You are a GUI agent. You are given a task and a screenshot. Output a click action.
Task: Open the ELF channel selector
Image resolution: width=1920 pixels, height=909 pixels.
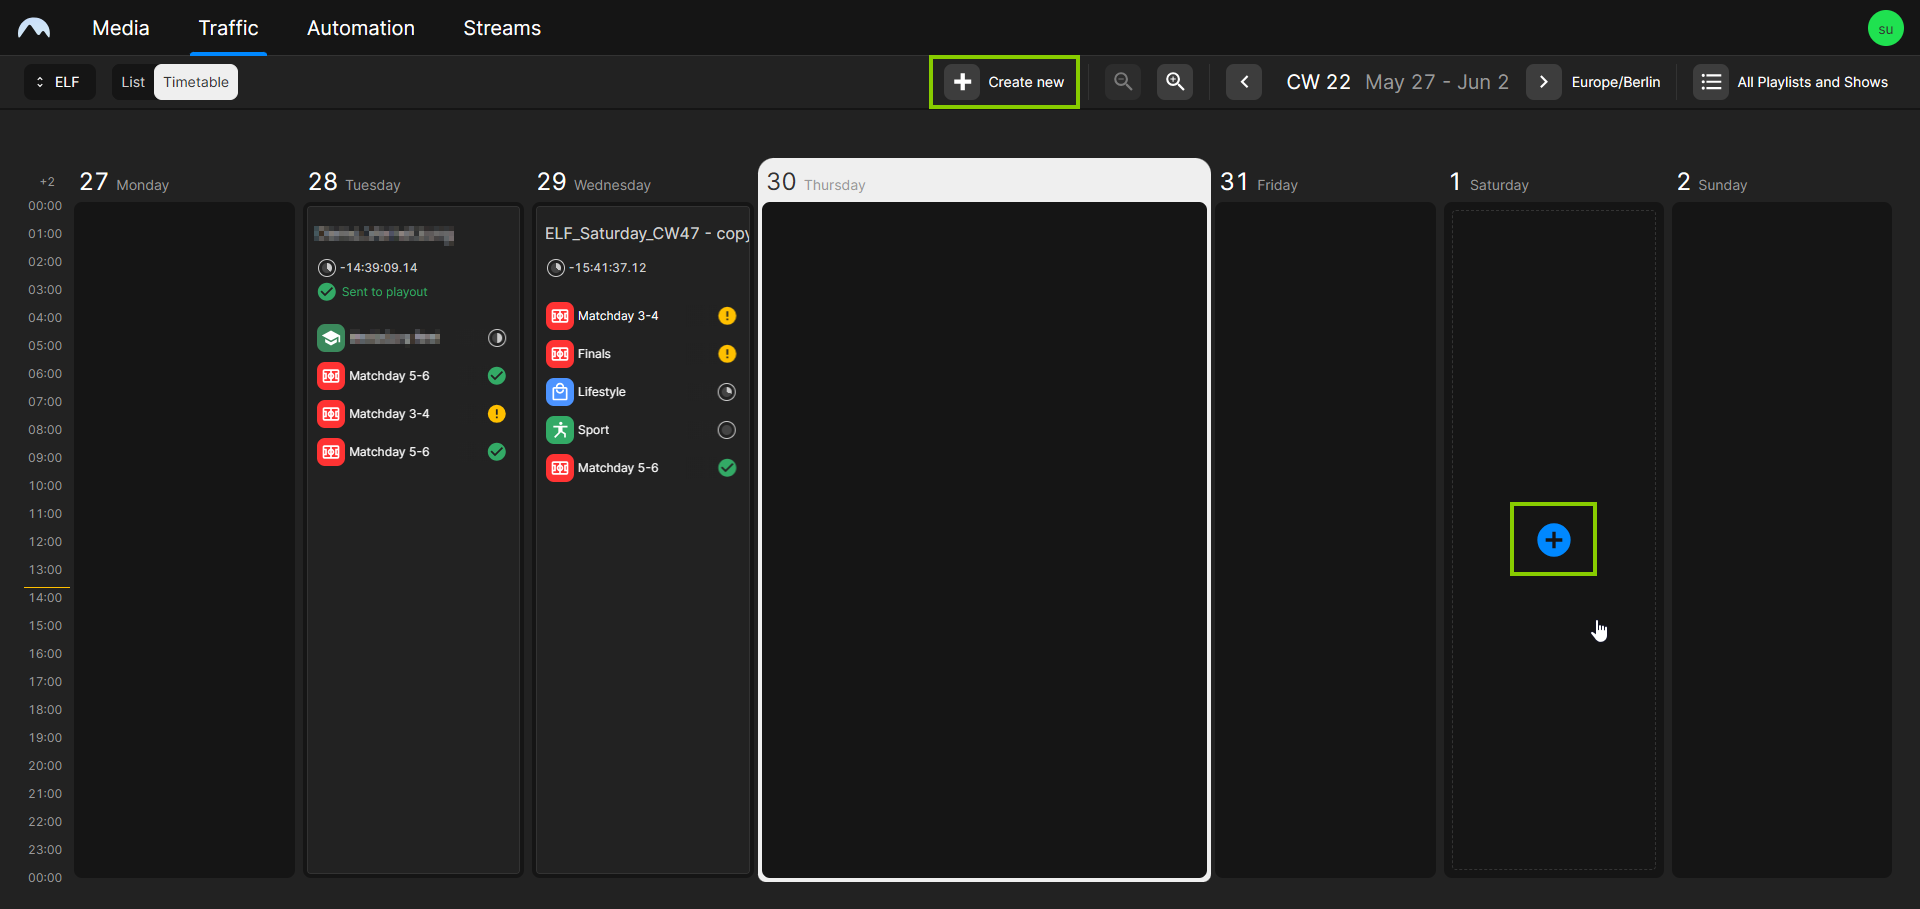coord(59,82)
